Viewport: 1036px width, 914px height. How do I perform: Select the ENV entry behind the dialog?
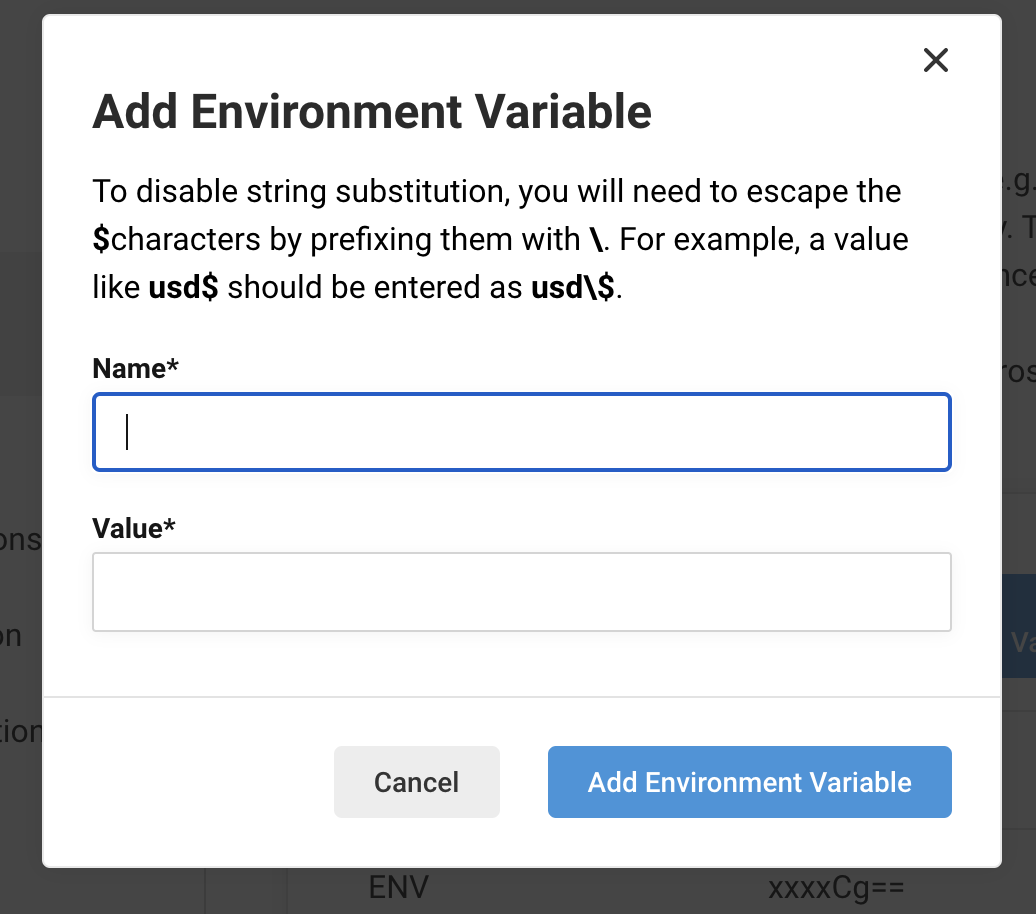pos(398,888)
